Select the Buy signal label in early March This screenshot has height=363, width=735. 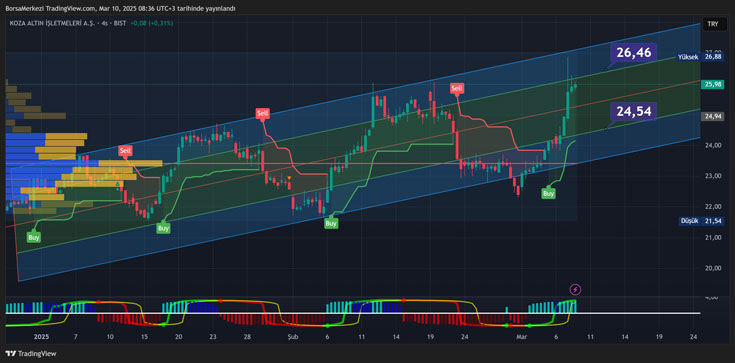tap(549, 193)
